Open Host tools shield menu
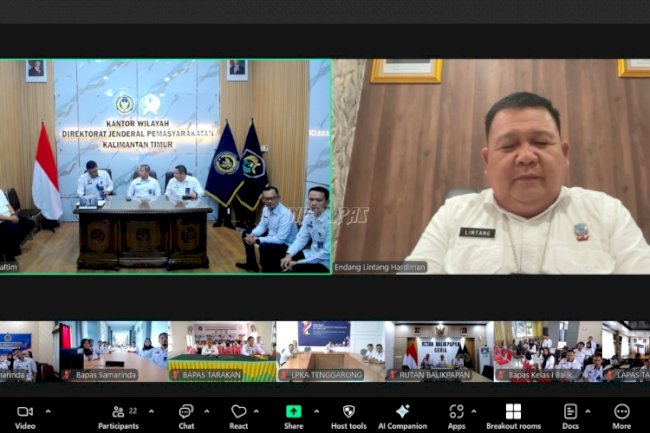This screenshot has height=433, width=650. coord(349,417)
